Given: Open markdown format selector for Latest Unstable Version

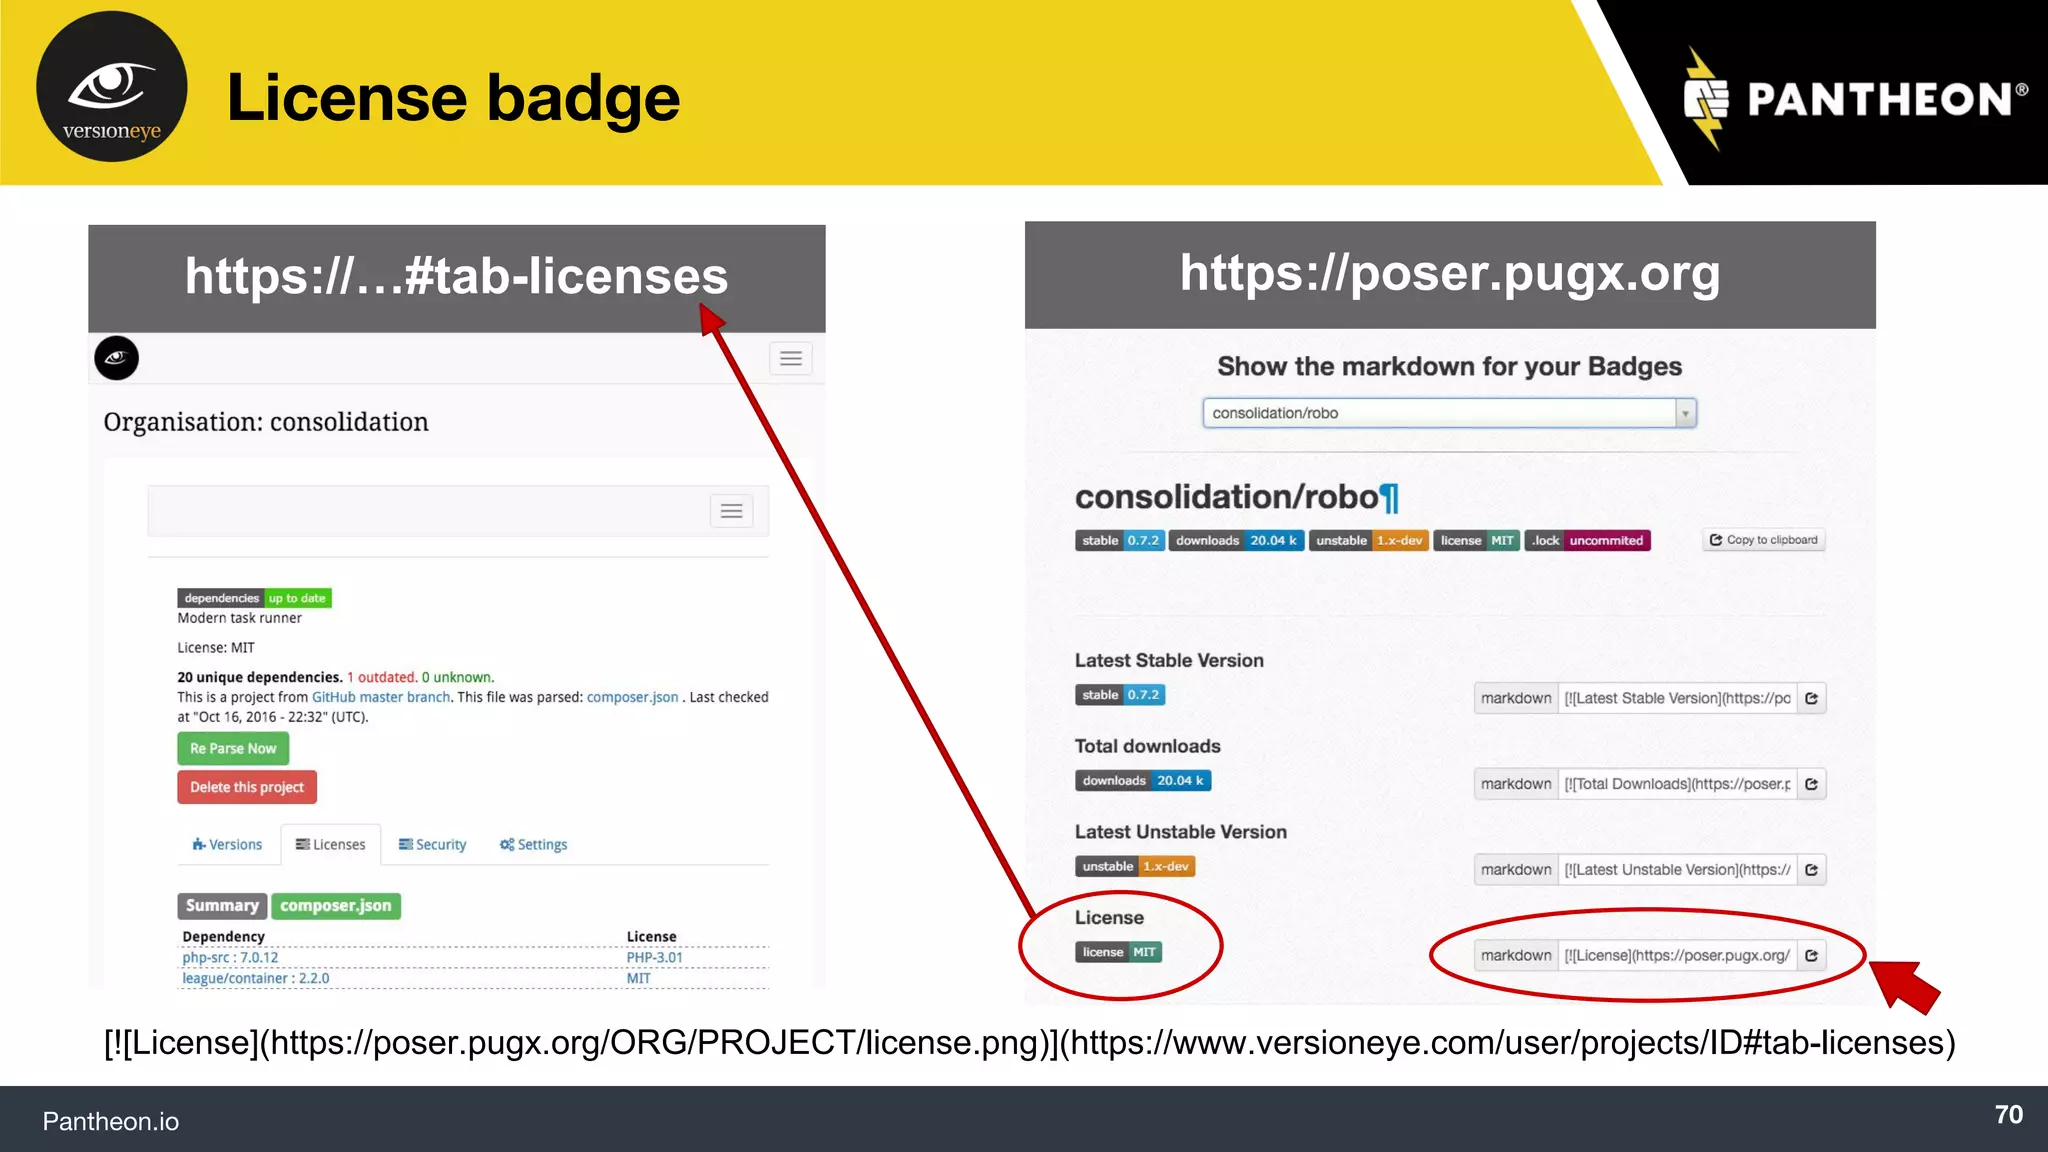Looking at the screenshot, I should pos(1516,870).
